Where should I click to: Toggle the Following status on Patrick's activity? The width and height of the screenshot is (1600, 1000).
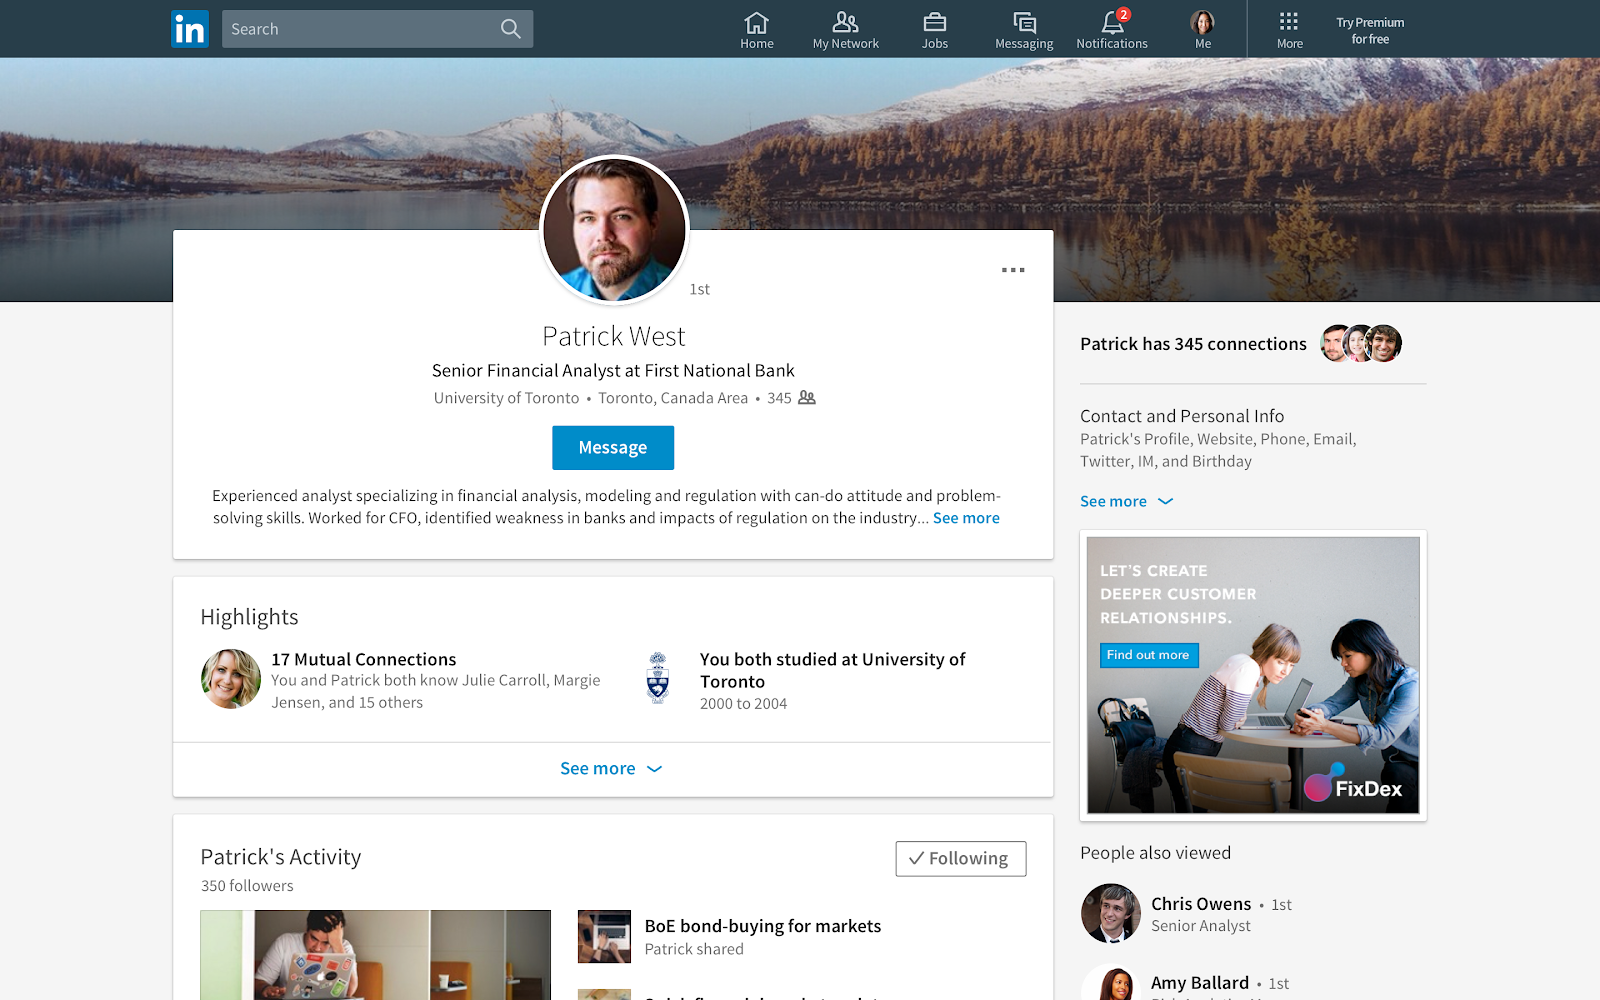point(959,858)
